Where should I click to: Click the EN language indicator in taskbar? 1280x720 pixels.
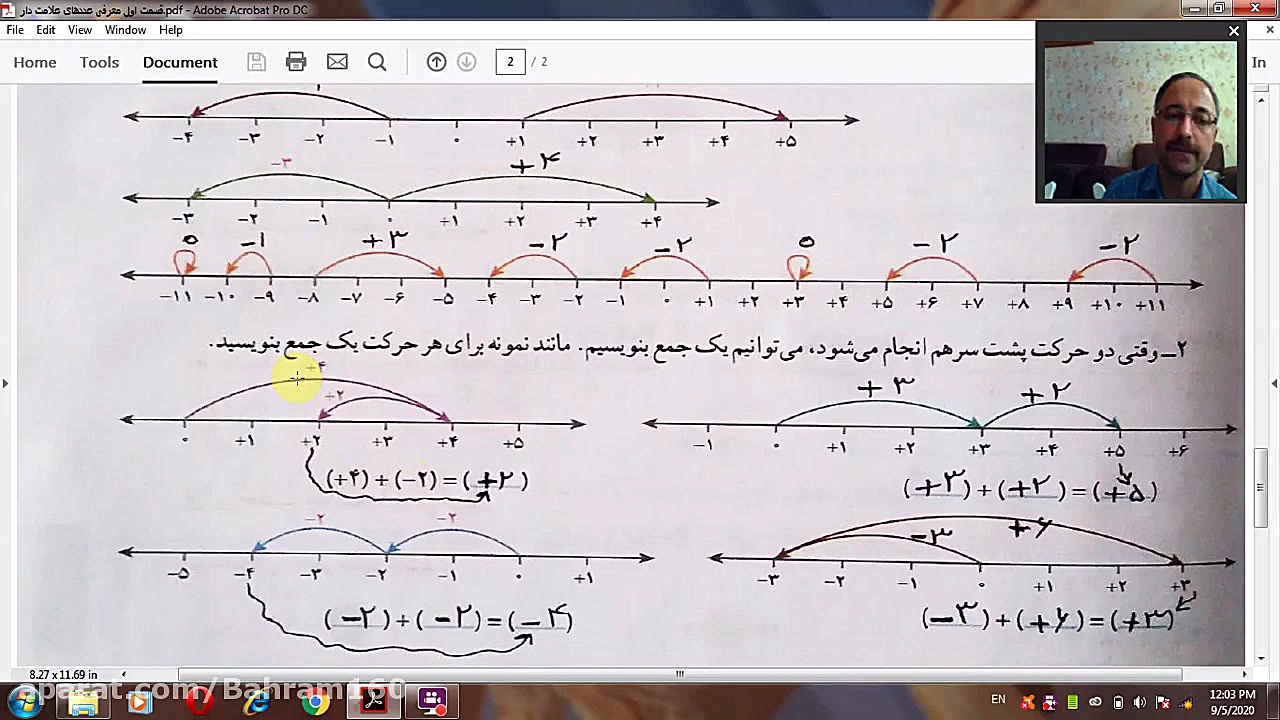[998, 700]
